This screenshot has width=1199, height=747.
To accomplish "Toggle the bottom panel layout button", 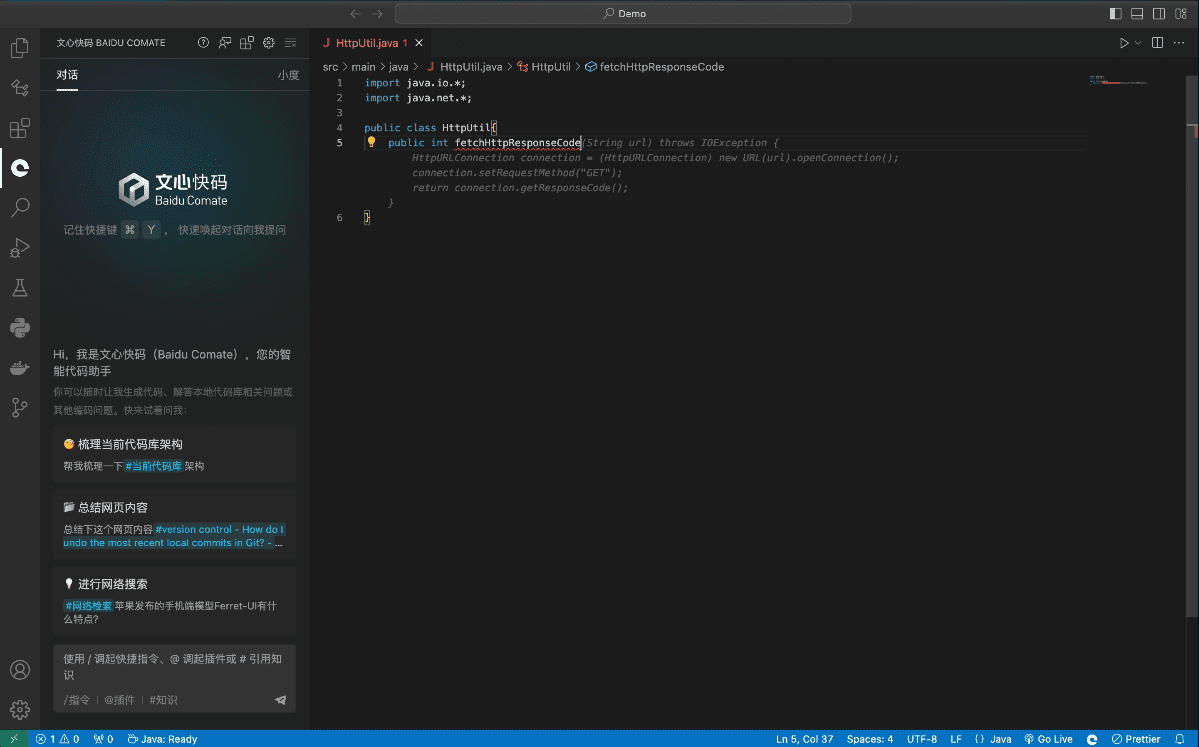I will coord(1137,14).
